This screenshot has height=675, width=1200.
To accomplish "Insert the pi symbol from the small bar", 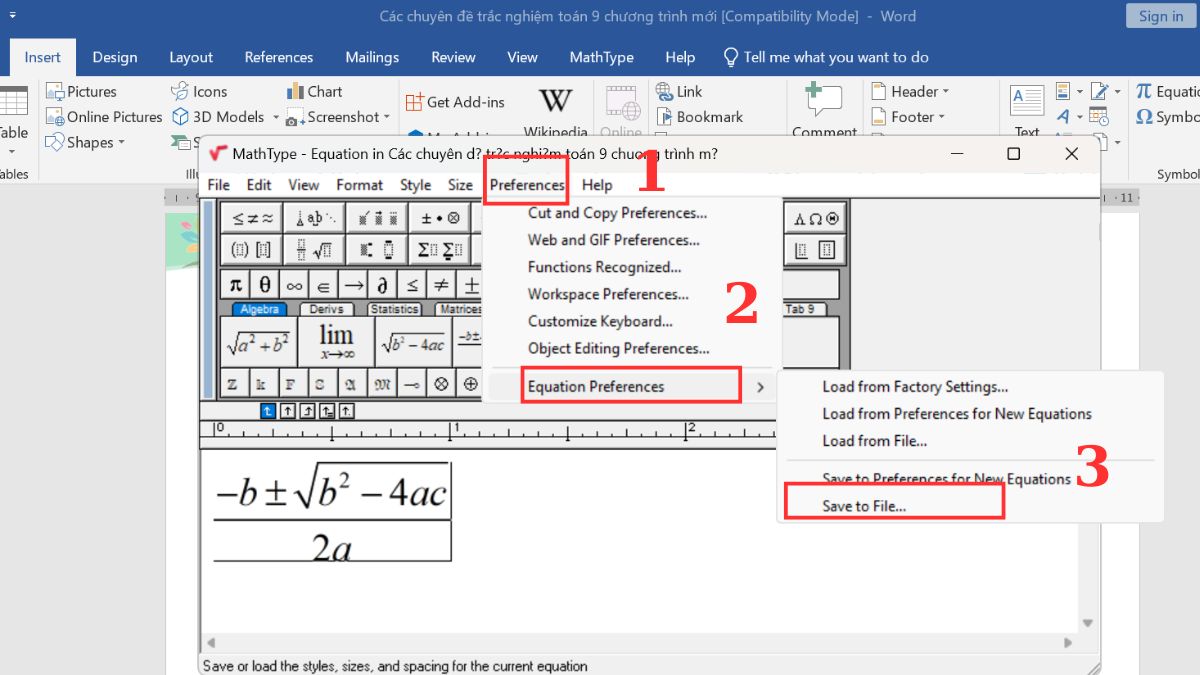I will (235, 284).
